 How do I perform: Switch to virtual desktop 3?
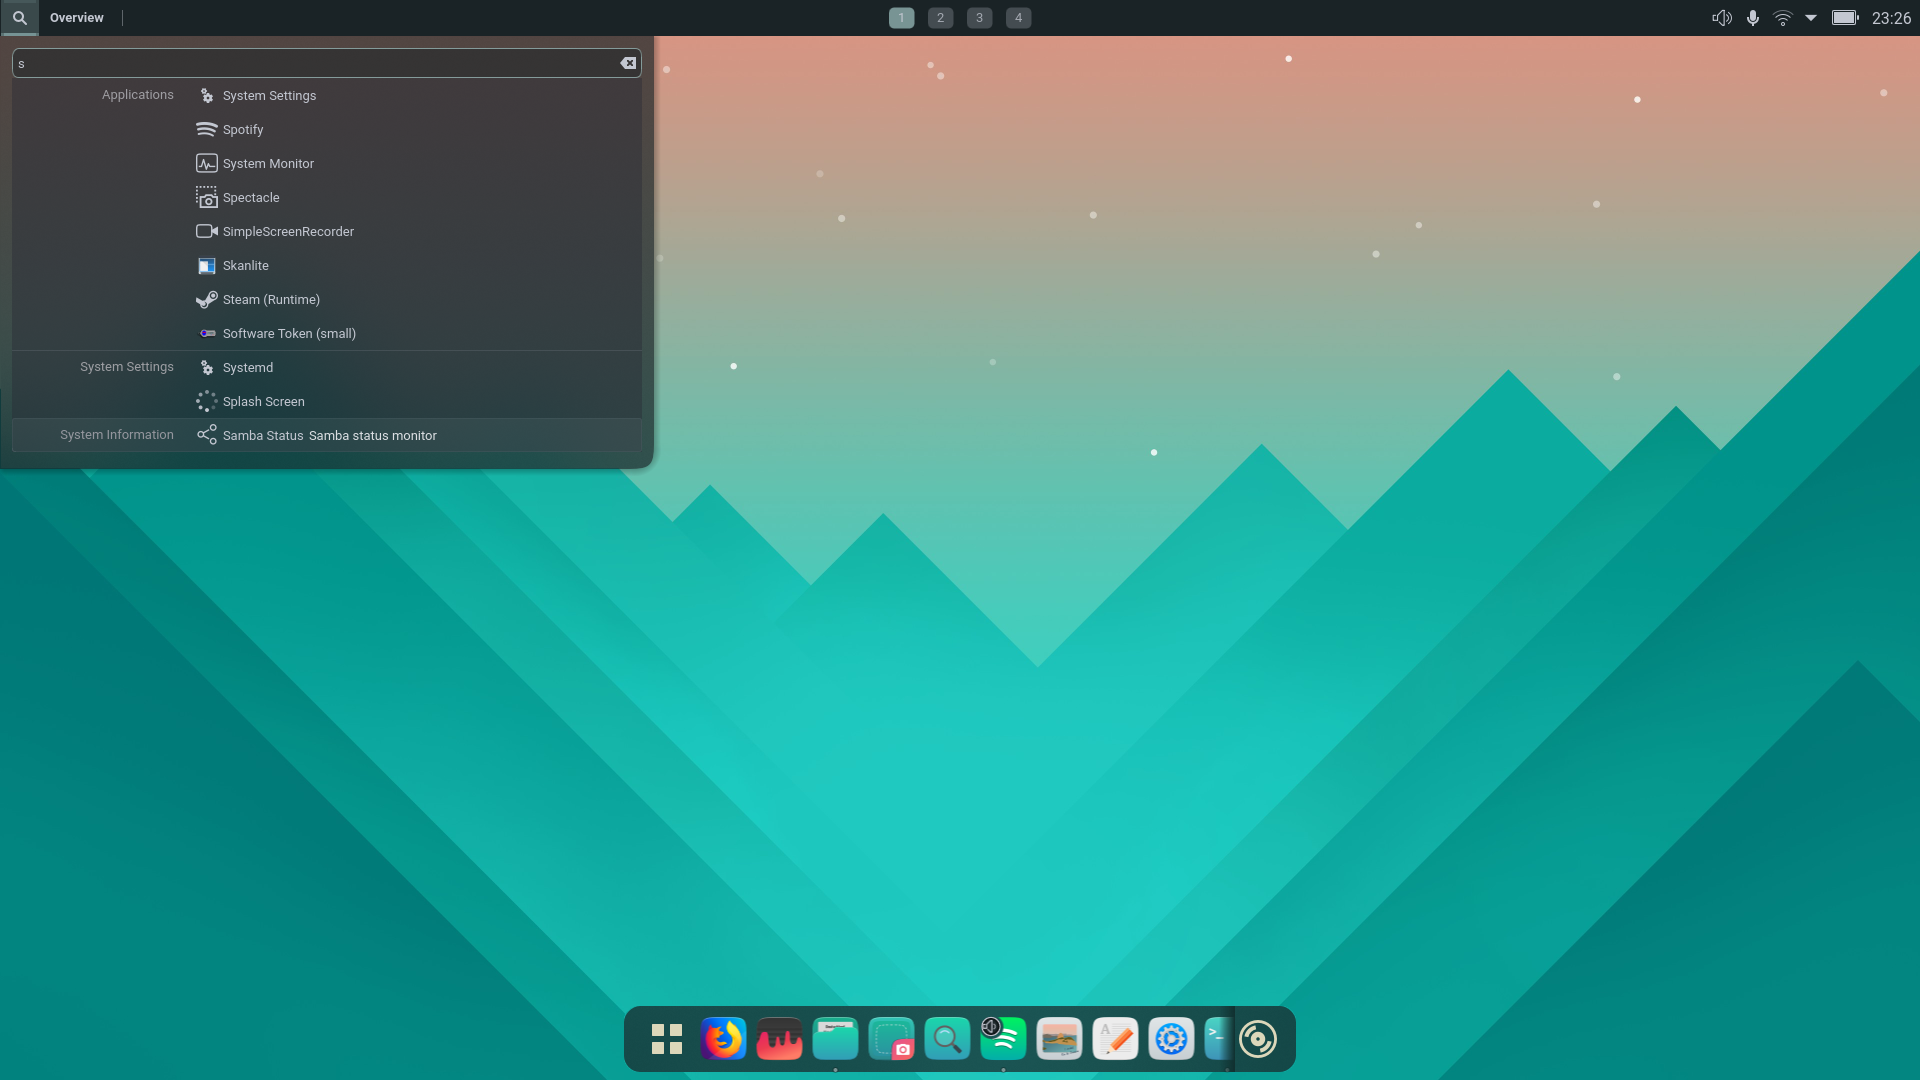pyautogui.click(x=979, y=17)
